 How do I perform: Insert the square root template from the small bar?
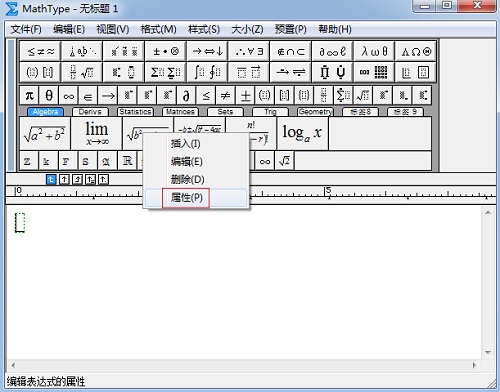pos(363,96)
